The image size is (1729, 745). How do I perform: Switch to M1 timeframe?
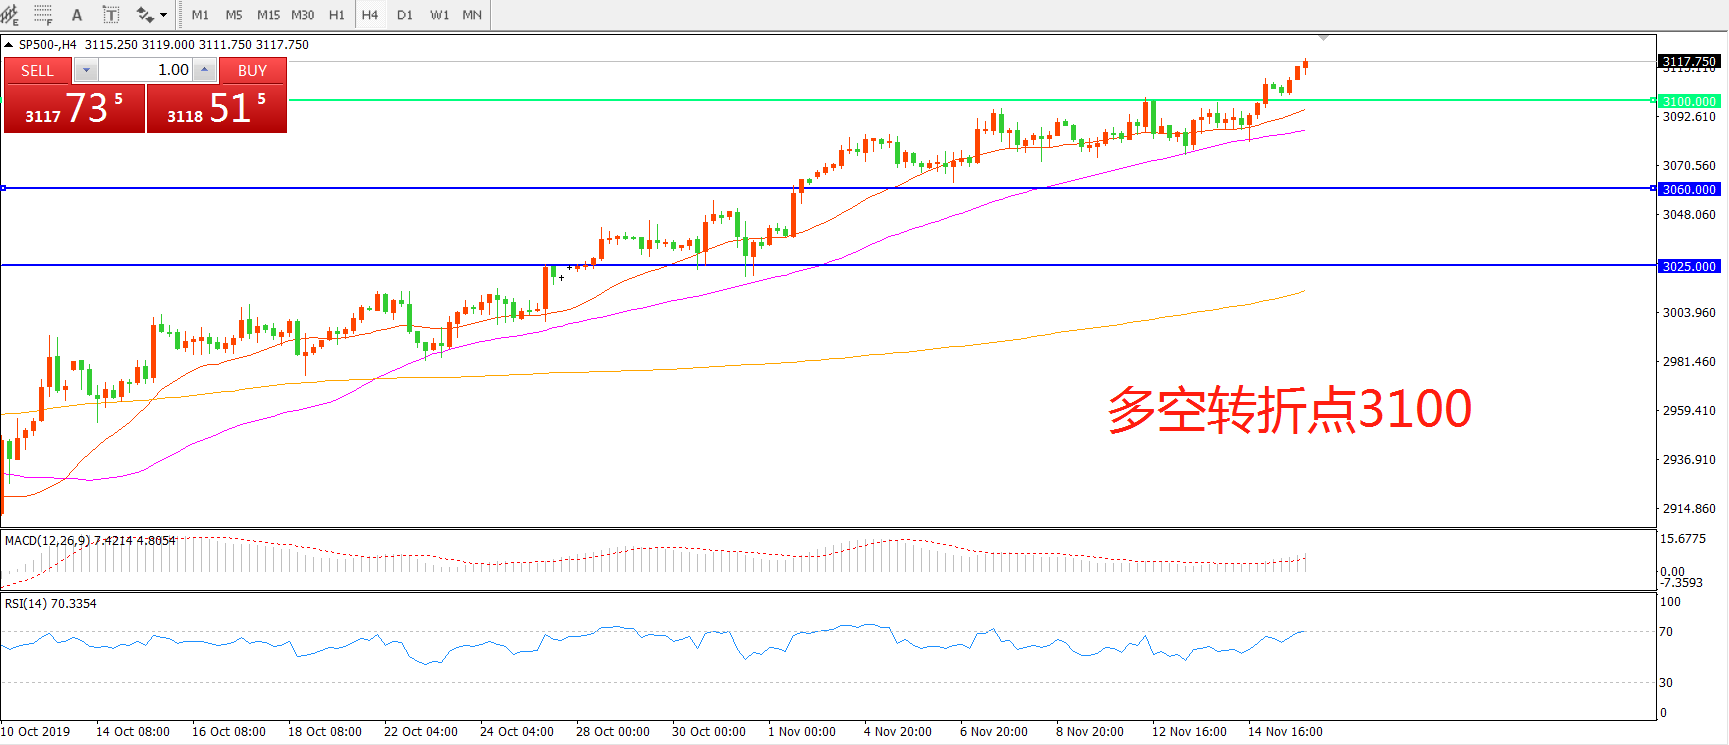[x=200, y=15]
